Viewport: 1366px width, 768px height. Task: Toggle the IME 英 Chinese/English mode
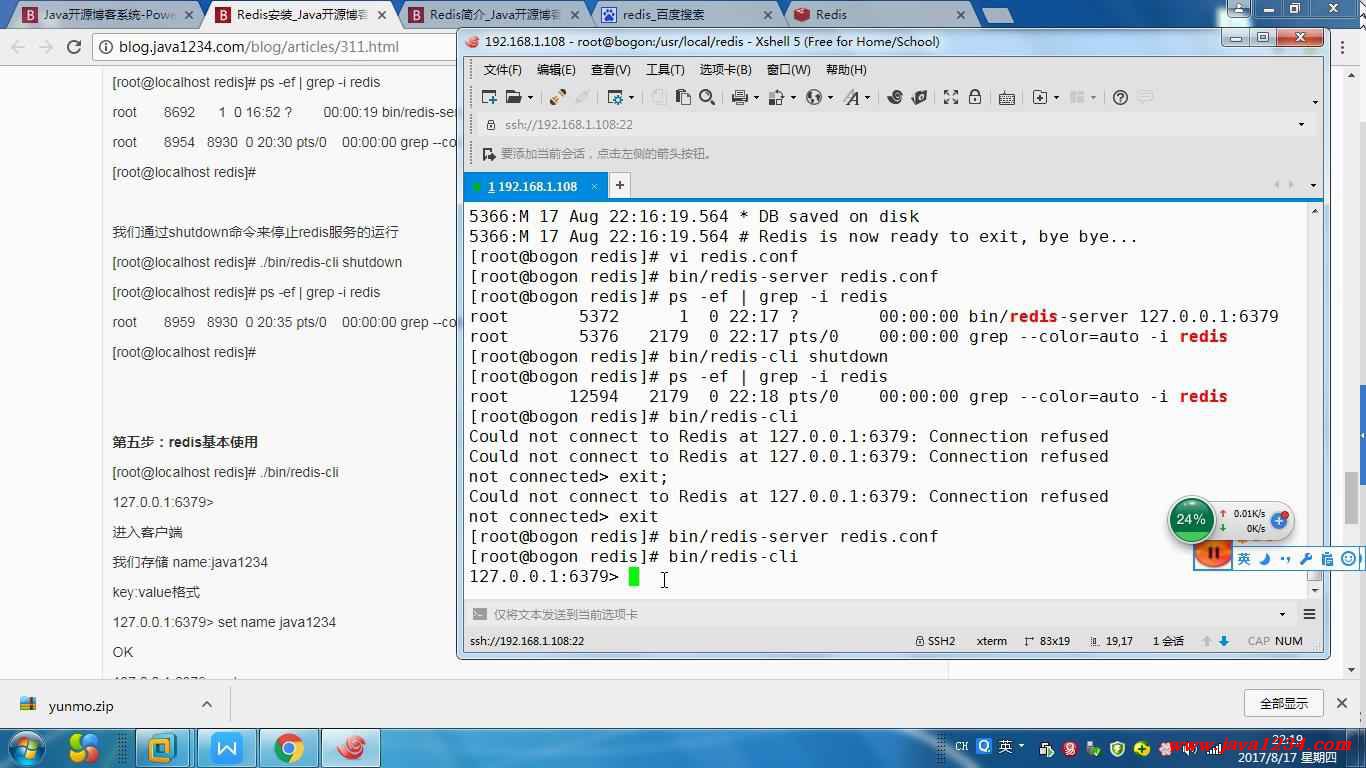click(x=1244, y=559)
